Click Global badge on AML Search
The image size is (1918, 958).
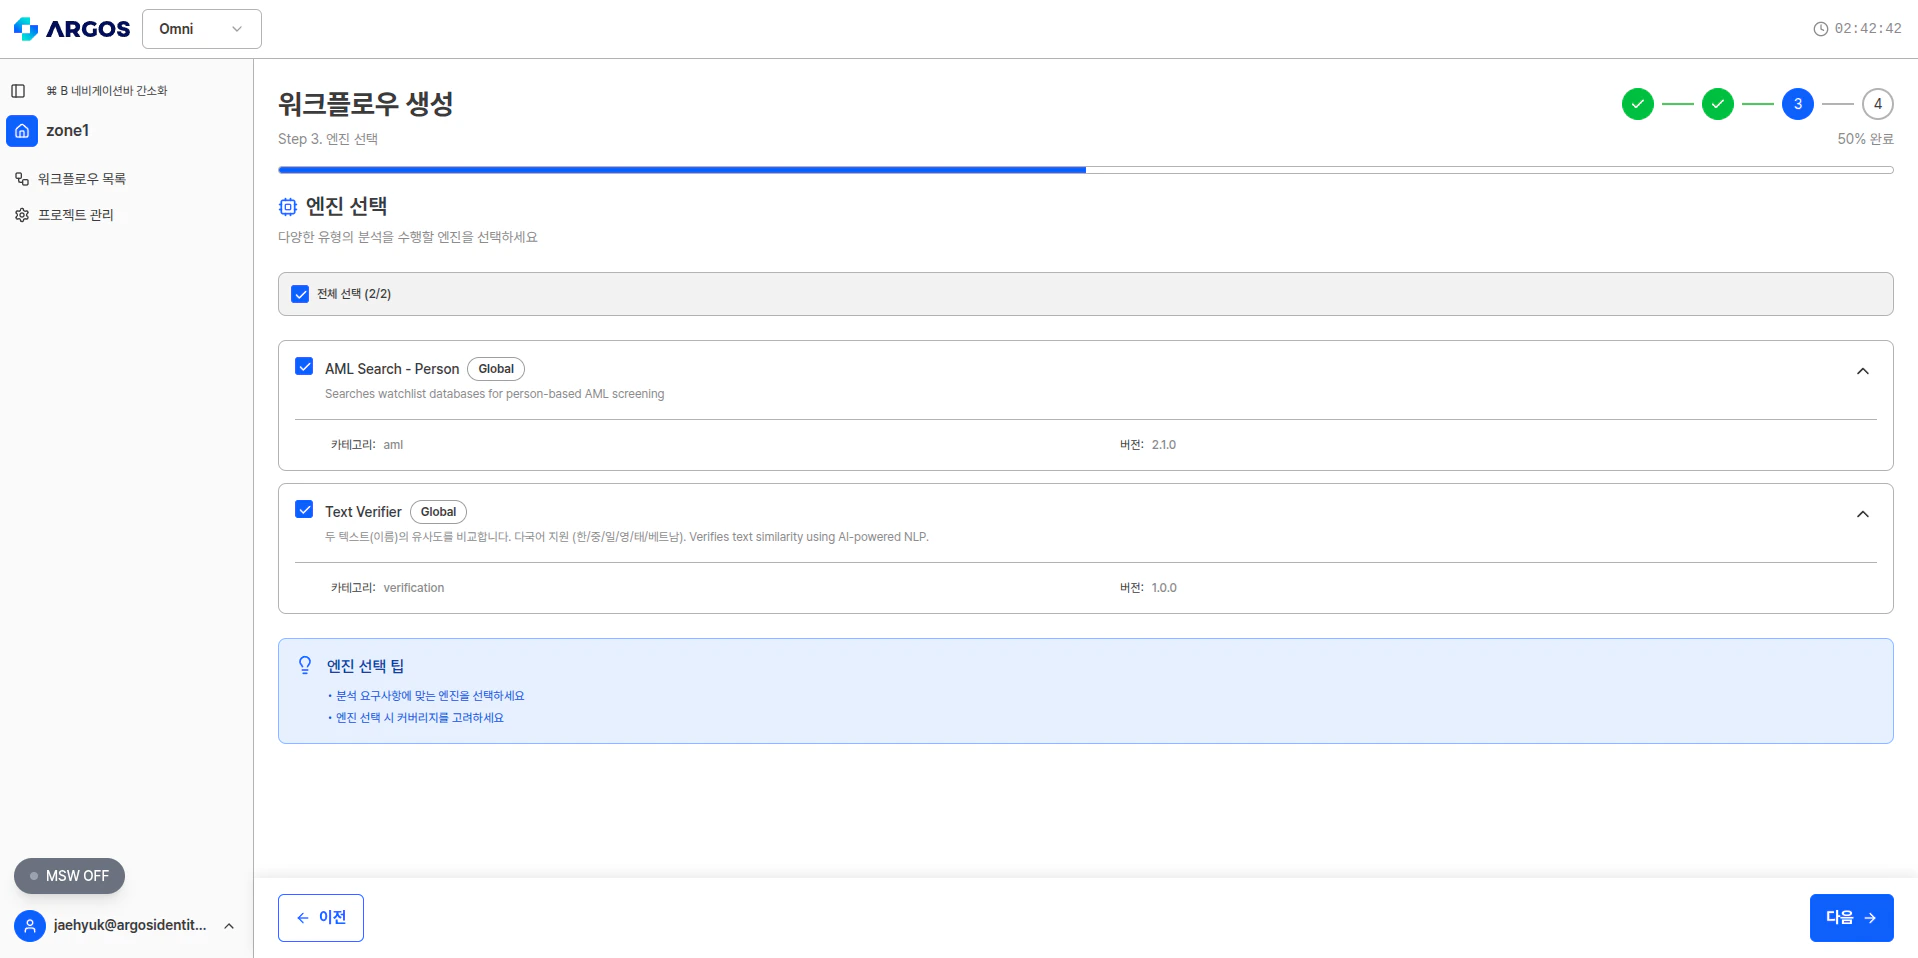496,369
